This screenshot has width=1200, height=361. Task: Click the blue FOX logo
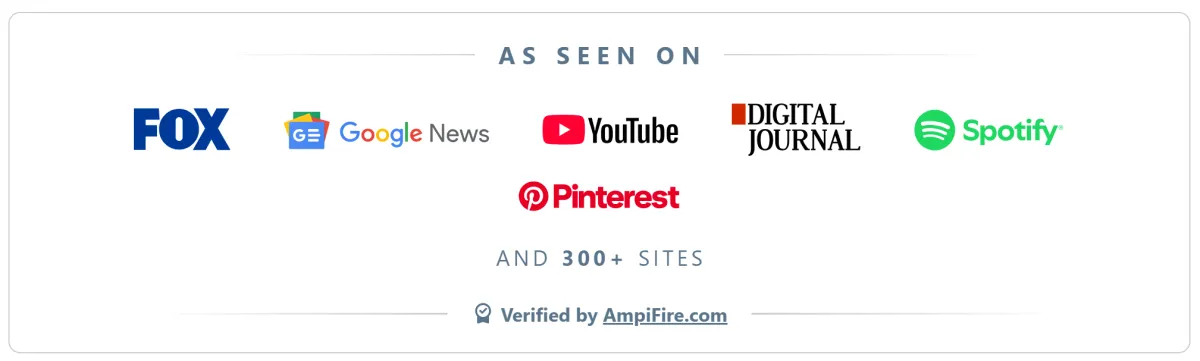(182, 129)
